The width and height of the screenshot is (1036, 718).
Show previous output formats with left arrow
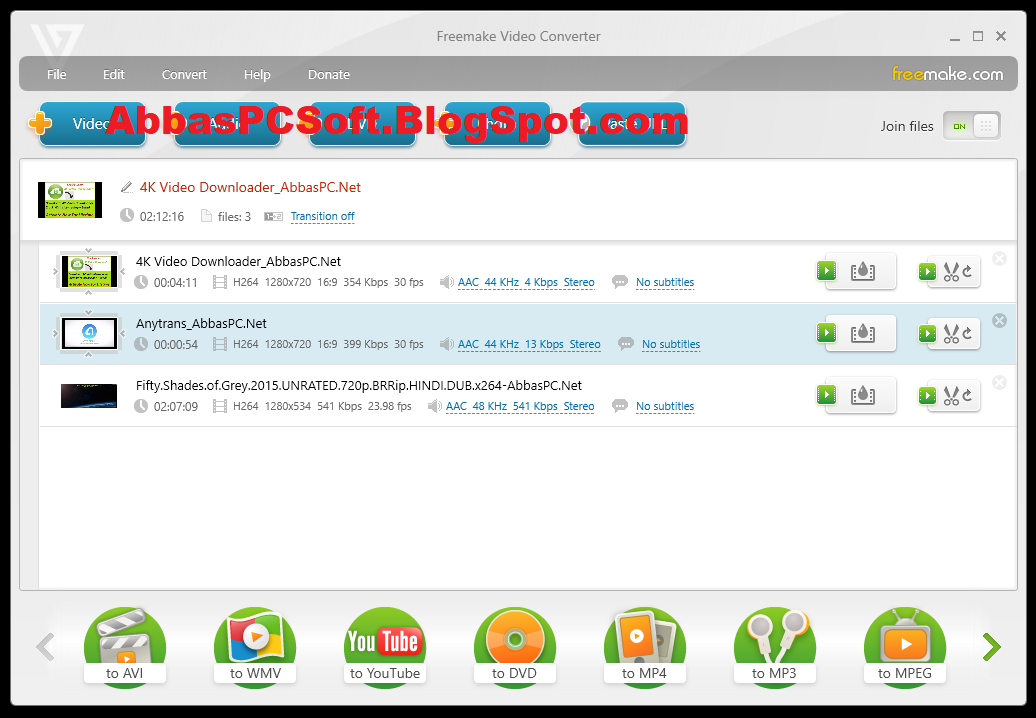tap(45, 647)
